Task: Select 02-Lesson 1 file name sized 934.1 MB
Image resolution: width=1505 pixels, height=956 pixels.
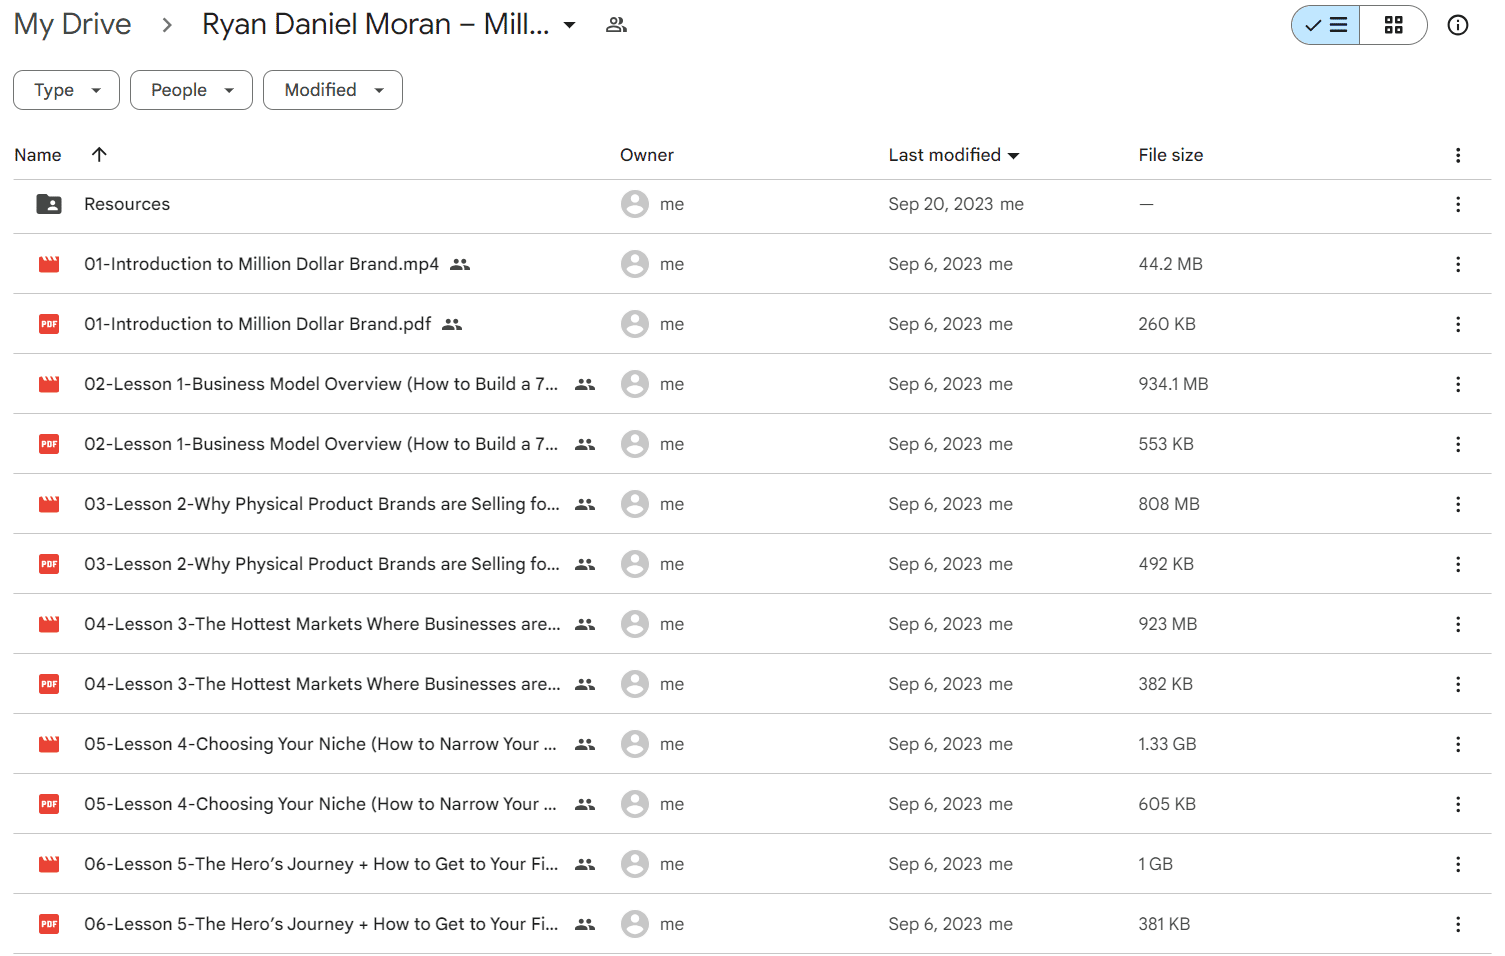Action: pos(321,384)
